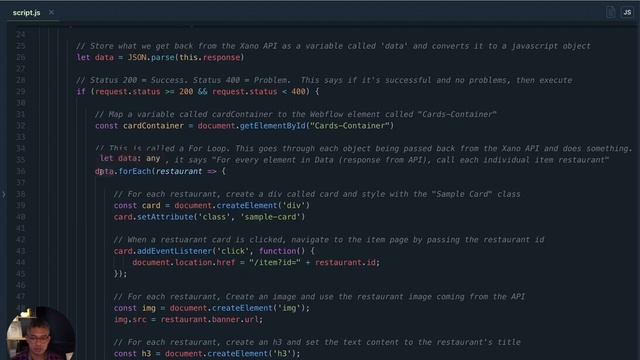The width and height of the screenshot is (640, 360).
Task: Expand the collapsed side panel chevron
Action: 4,195
